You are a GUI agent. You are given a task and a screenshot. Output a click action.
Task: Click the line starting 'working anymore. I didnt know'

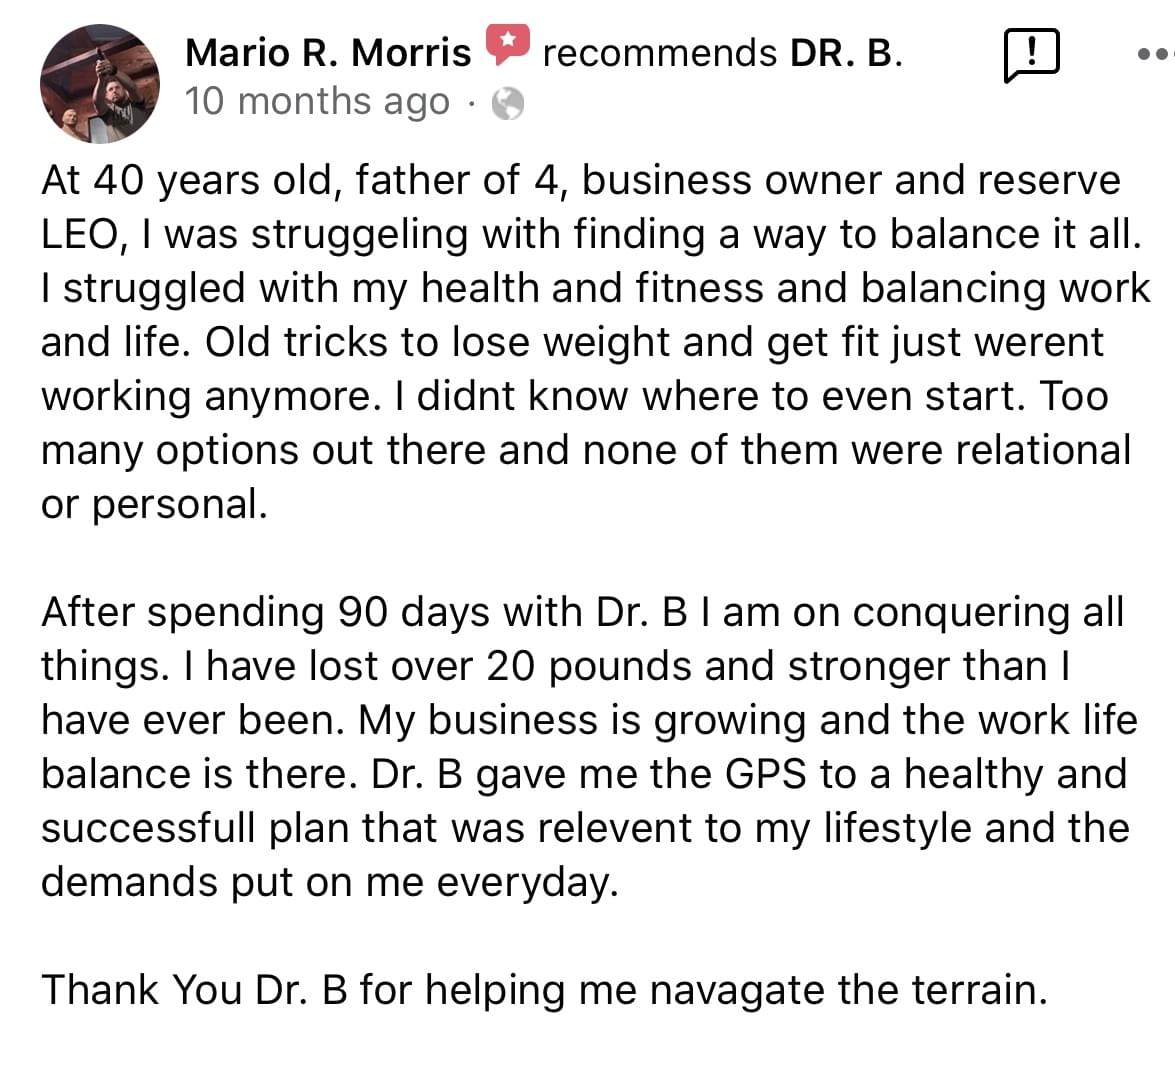(575, 397)
